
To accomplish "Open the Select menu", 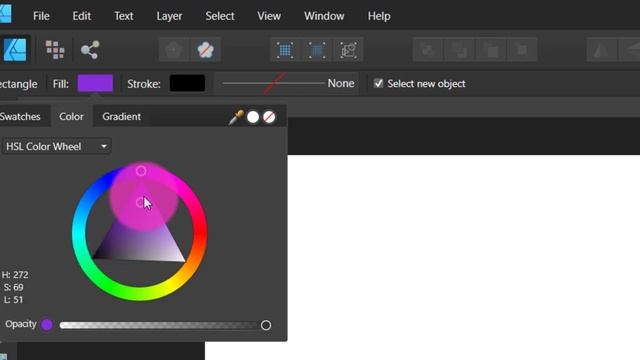I will point(220,16).
